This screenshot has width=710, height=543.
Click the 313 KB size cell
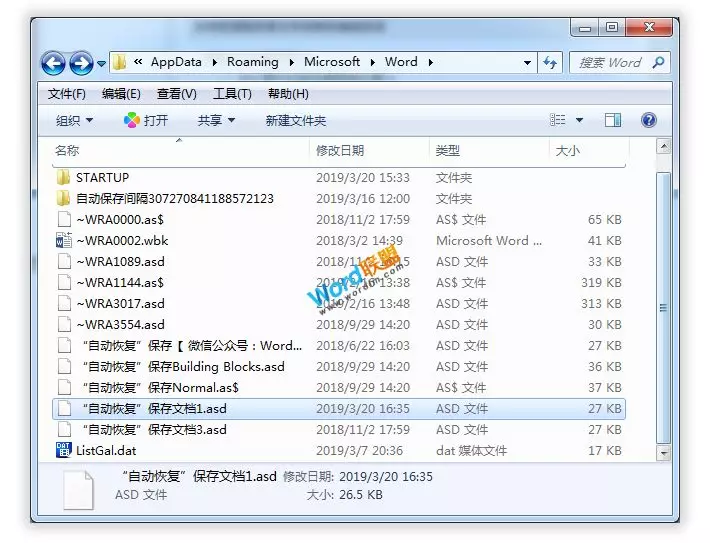click(x=601, y=303)
